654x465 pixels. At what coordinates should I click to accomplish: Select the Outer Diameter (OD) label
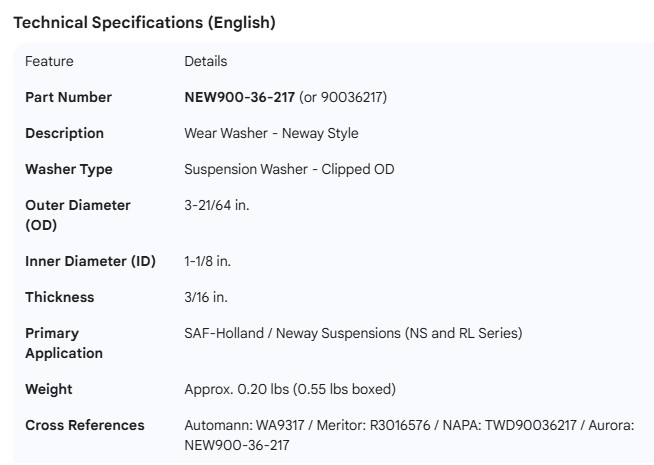tap(77, 214)
